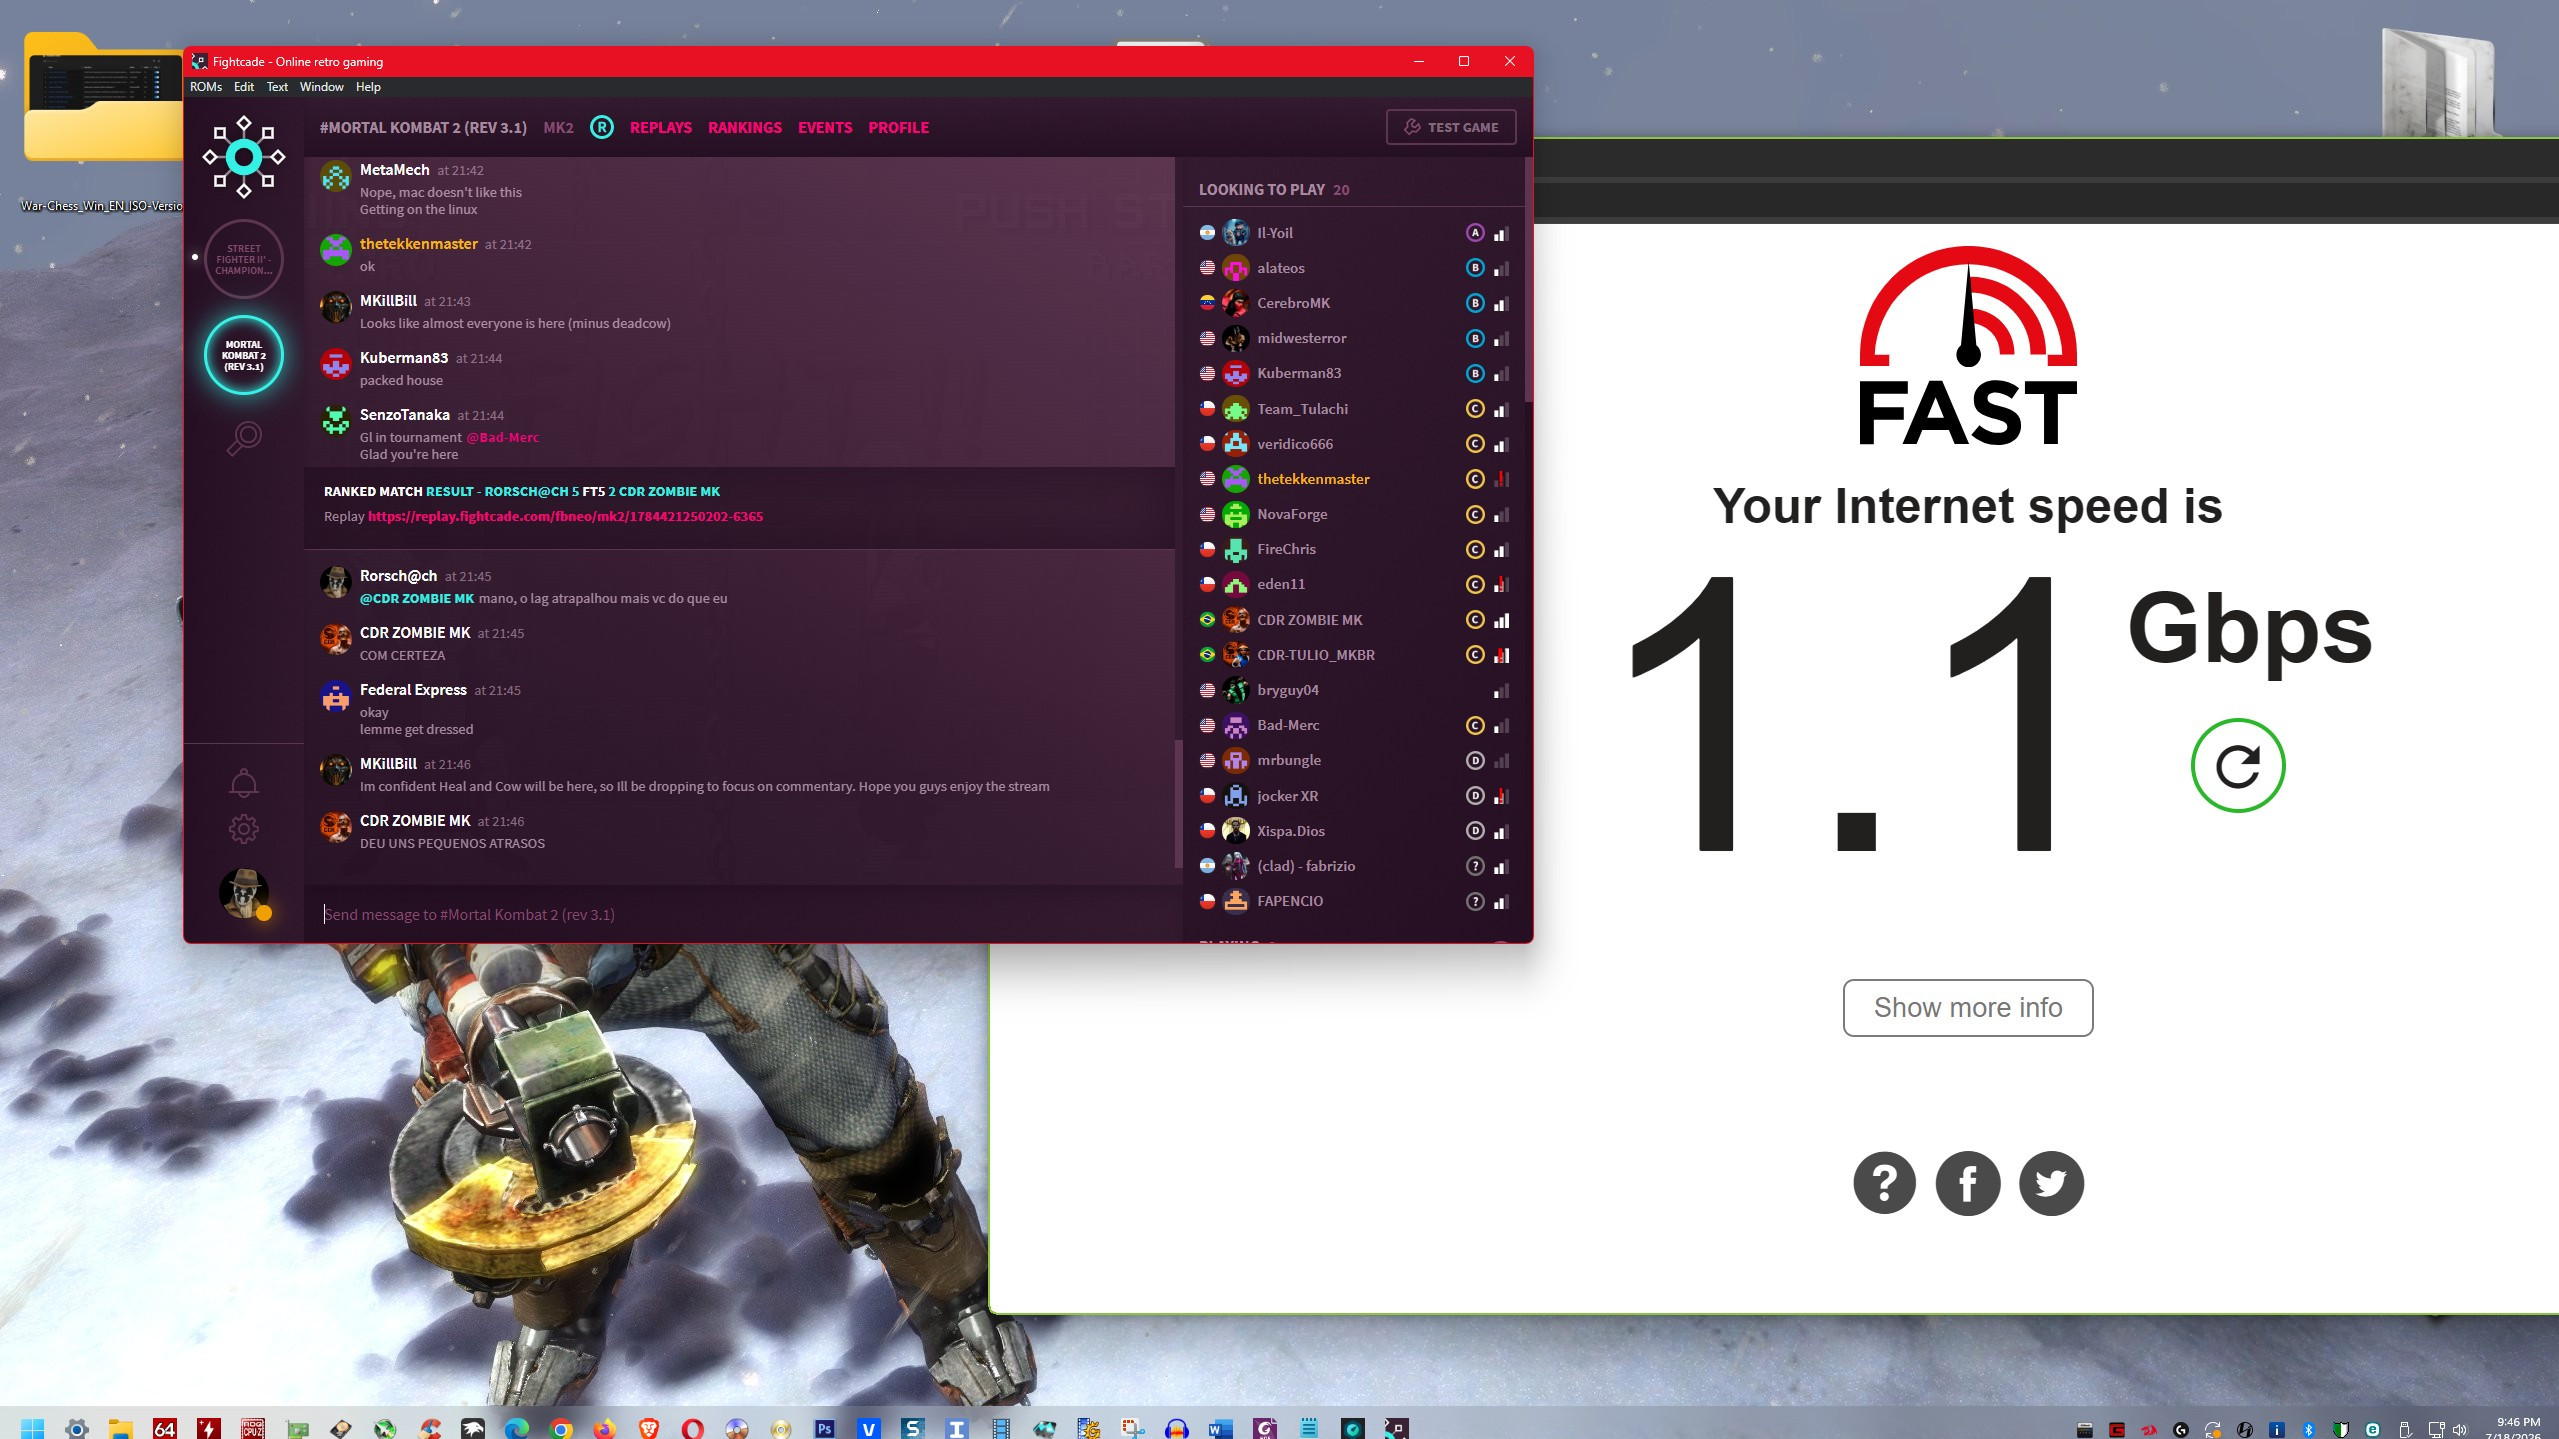Viewport: 2559px width, 1439px height.
Task: Open the volume control in system tray
Action: click(x=2460, y=1430)
